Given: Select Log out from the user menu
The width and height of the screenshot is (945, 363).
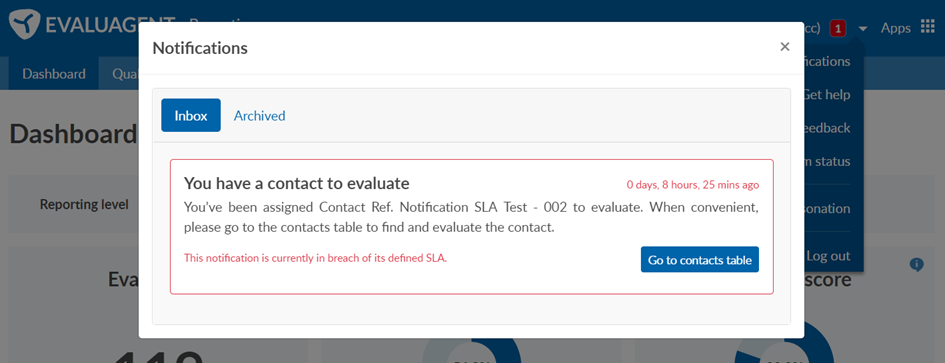Looking at the screenshot, I should (827, 256).
